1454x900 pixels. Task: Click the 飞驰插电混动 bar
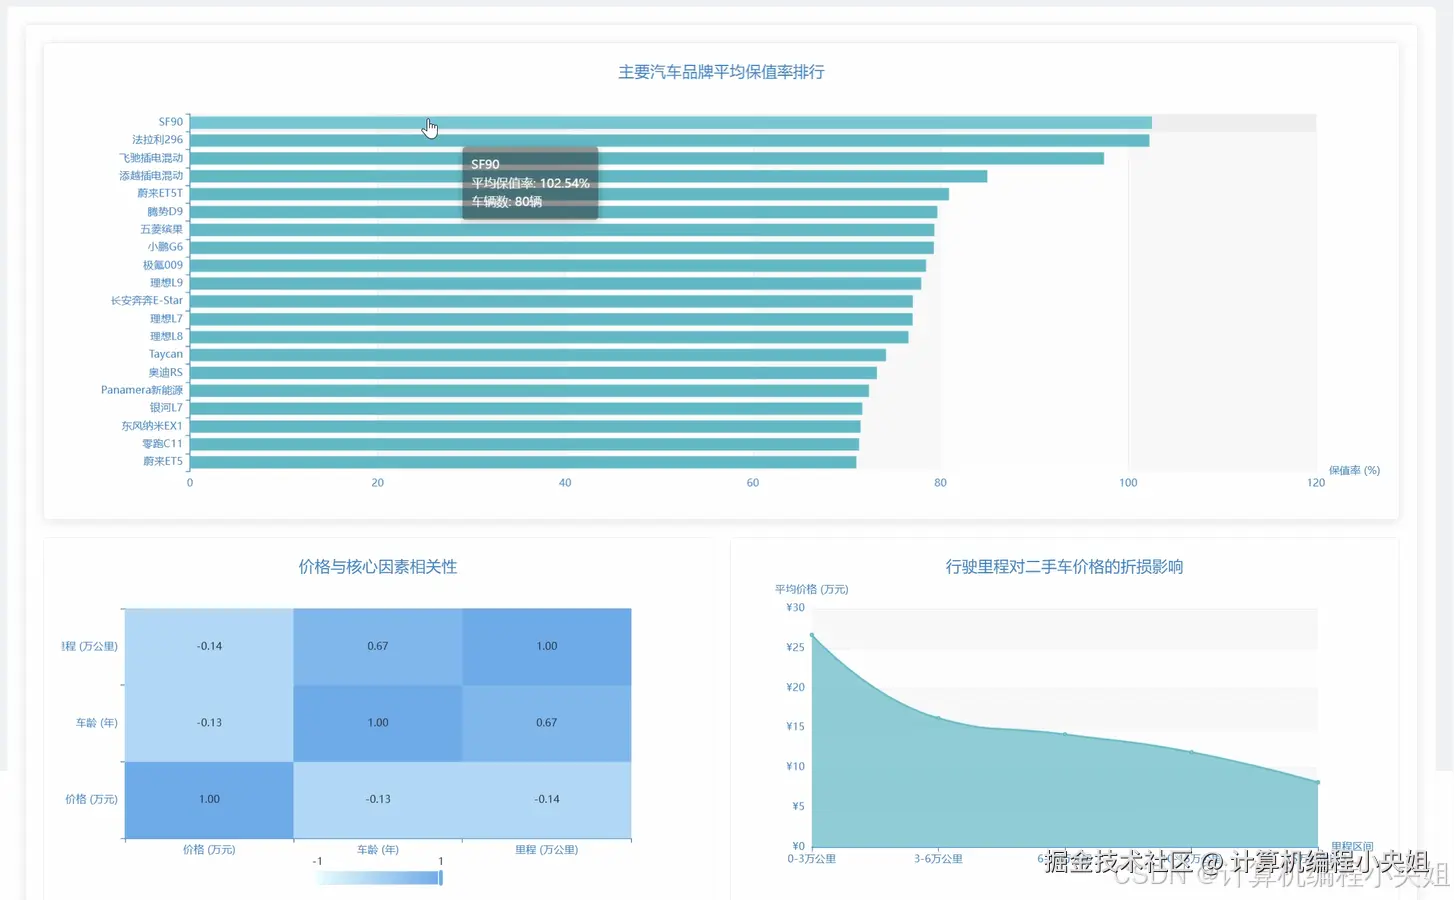click(647, 158)
